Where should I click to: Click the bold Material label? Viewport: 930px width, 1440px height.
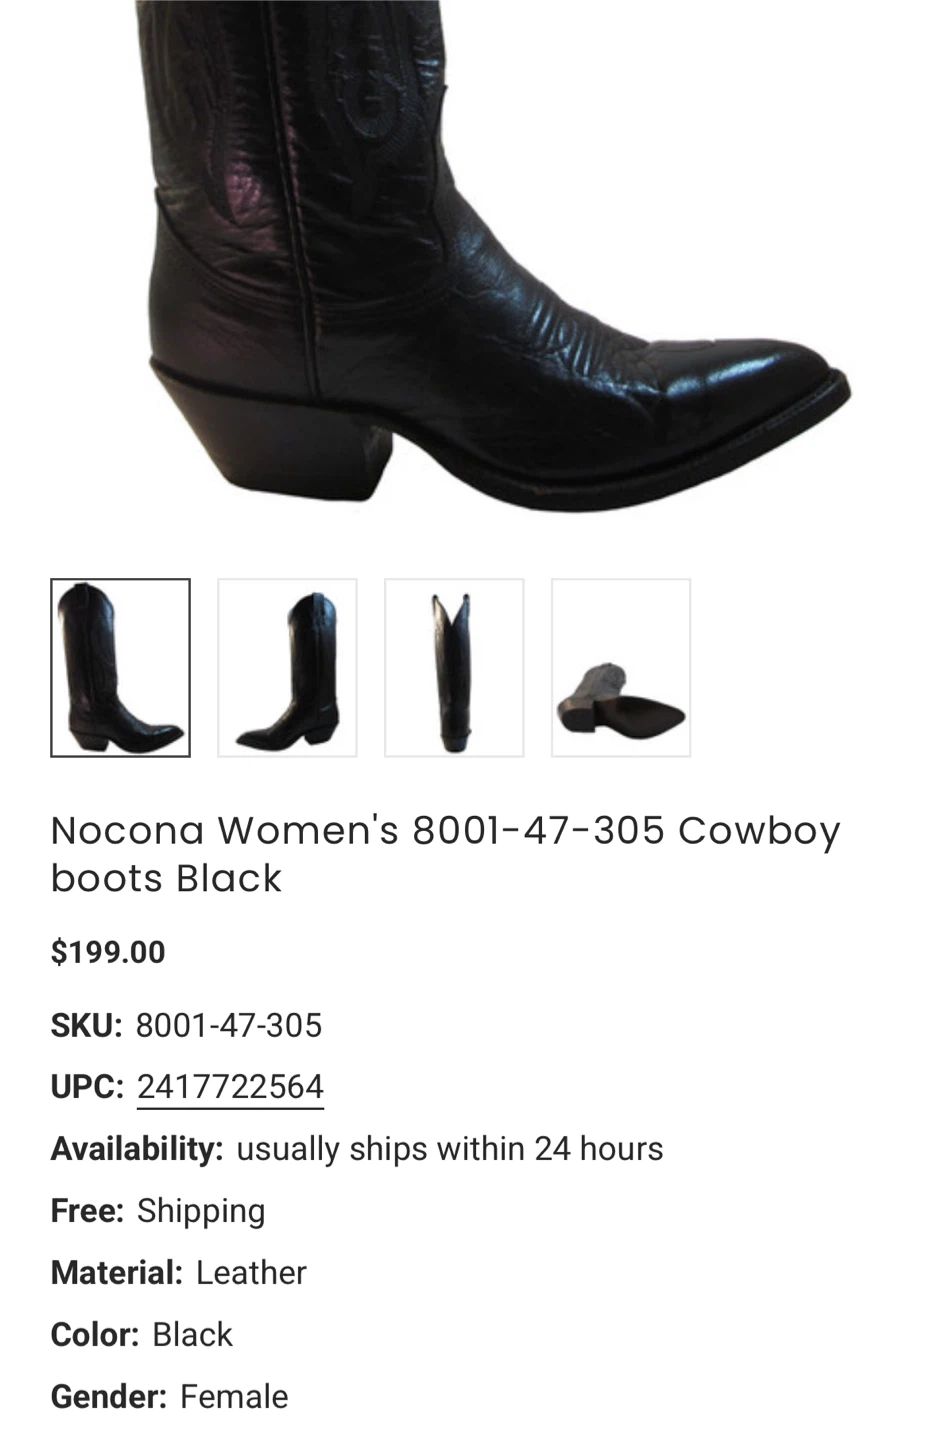click(x=117, y=1273)
